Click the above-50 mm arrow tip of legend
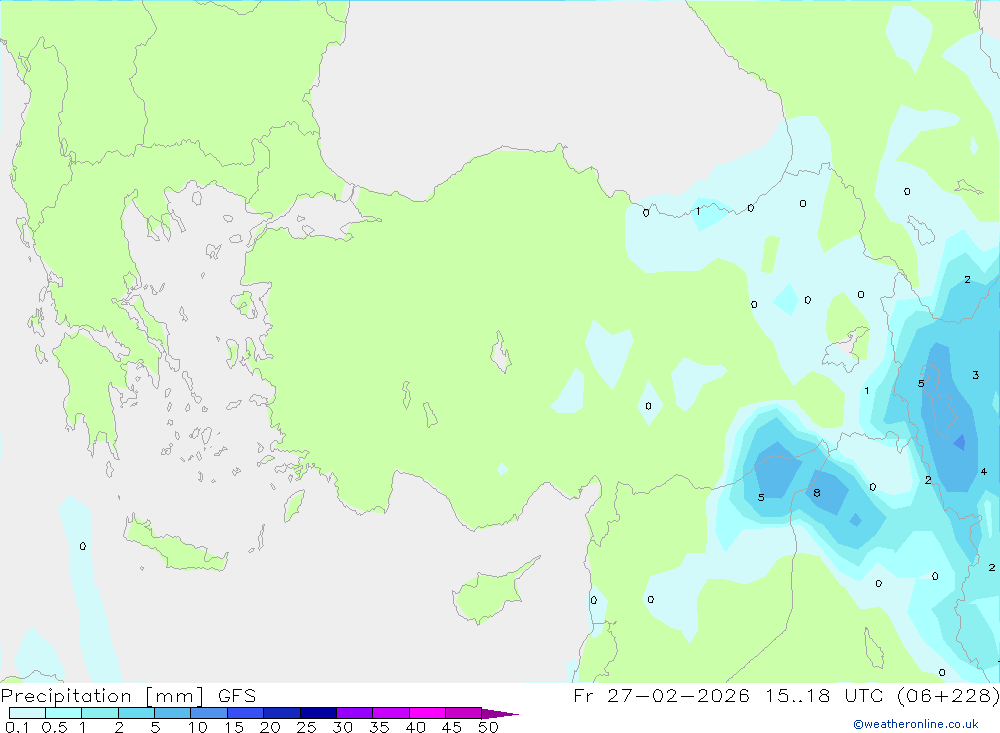Image resolution: width=1000 pixels, height=733 pixels. click(500, 714)
